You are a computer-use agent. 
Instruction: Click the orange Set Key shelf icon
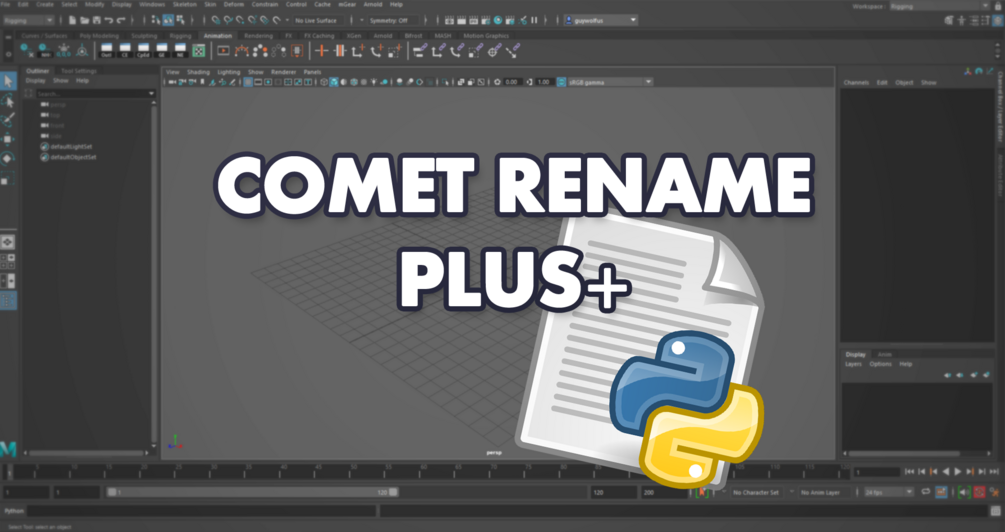[x=322, y=51]
